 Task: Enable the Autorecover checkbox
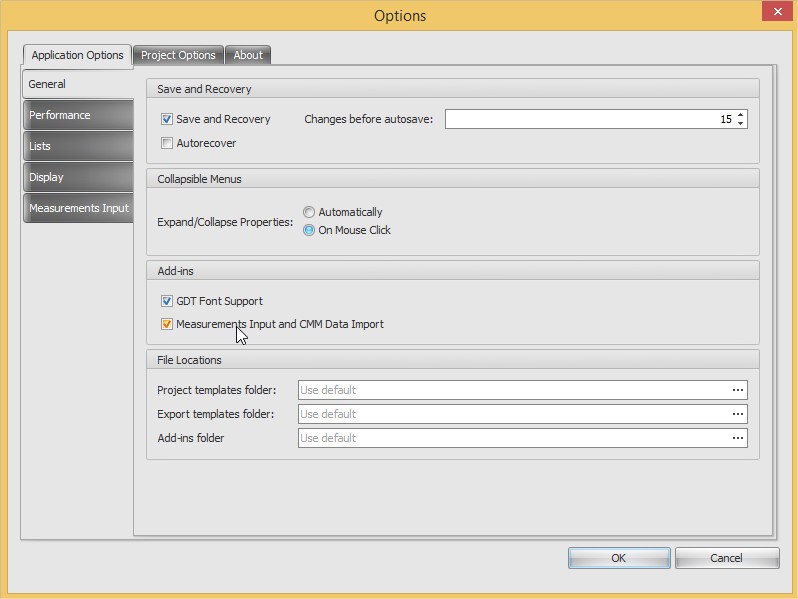(x=167, y=143)
